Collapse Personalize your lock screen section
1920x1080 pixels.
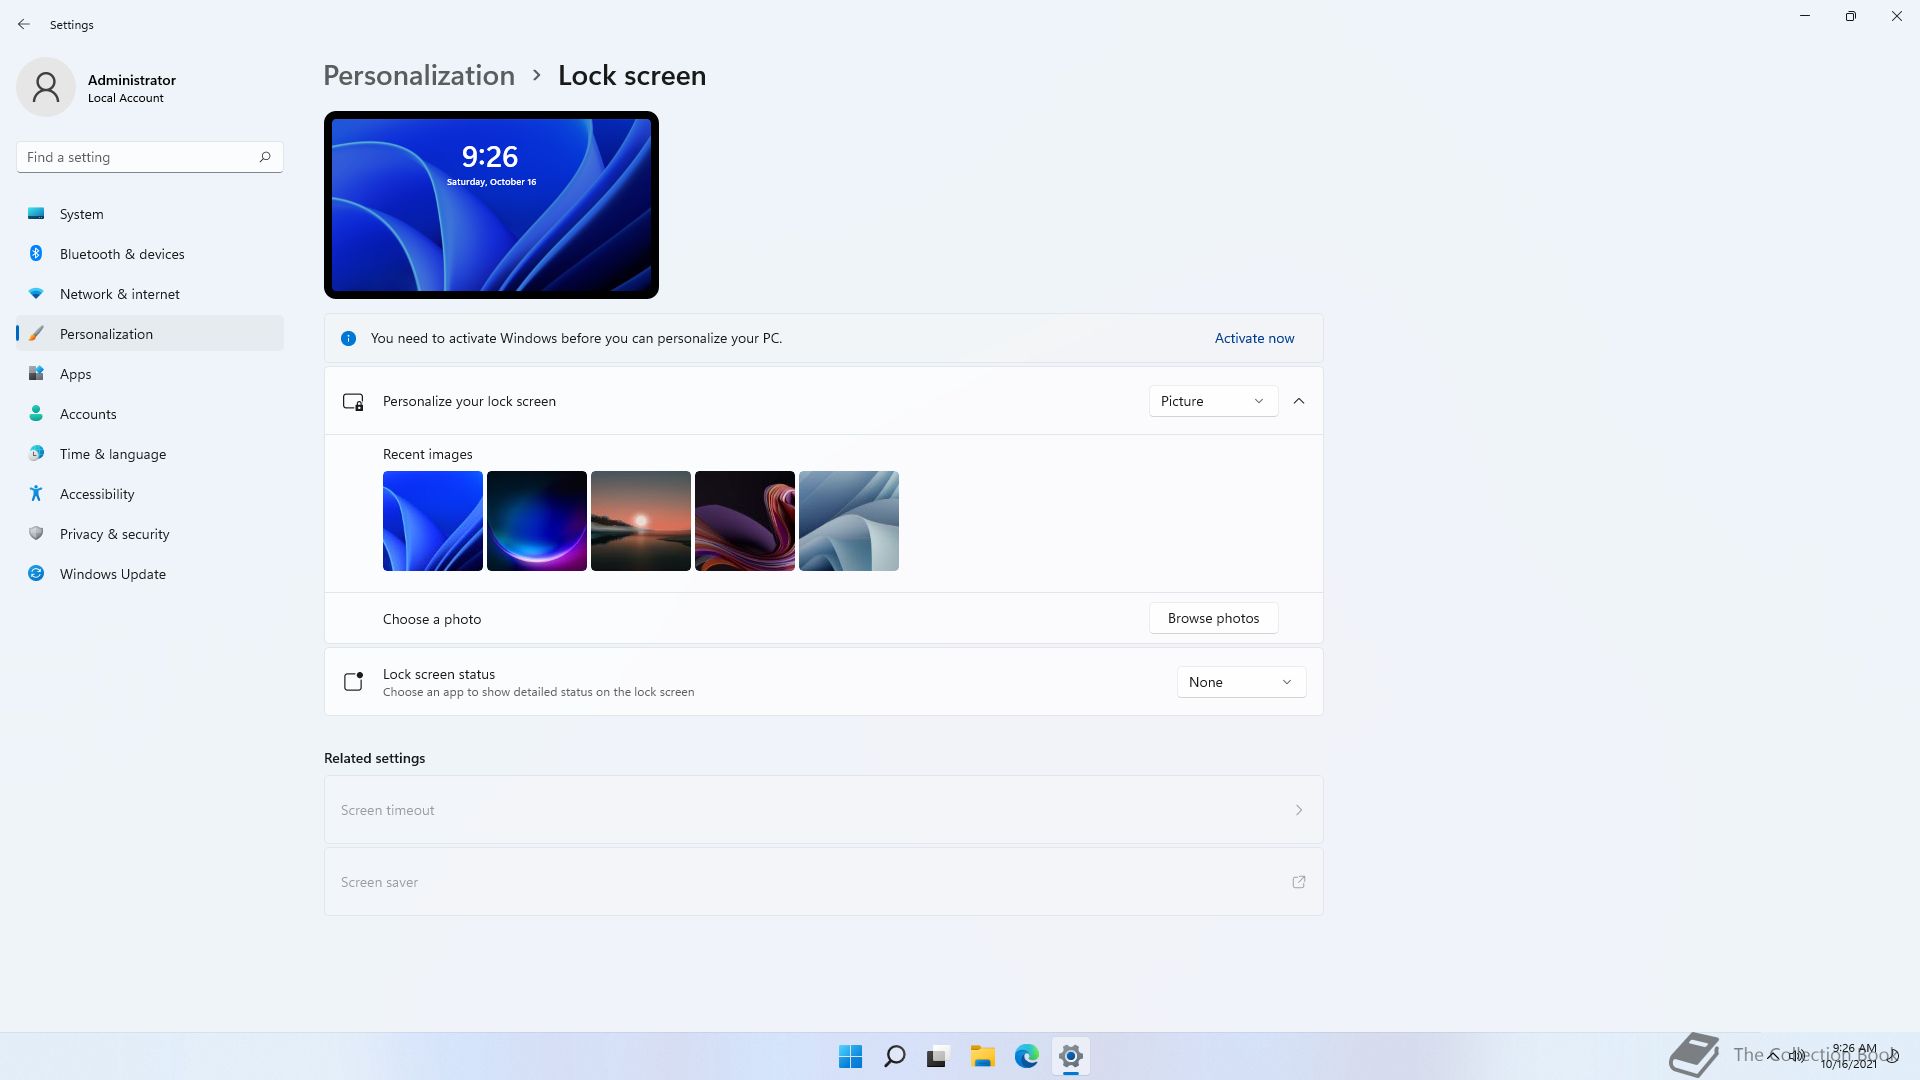click(x=1299, y=401)
